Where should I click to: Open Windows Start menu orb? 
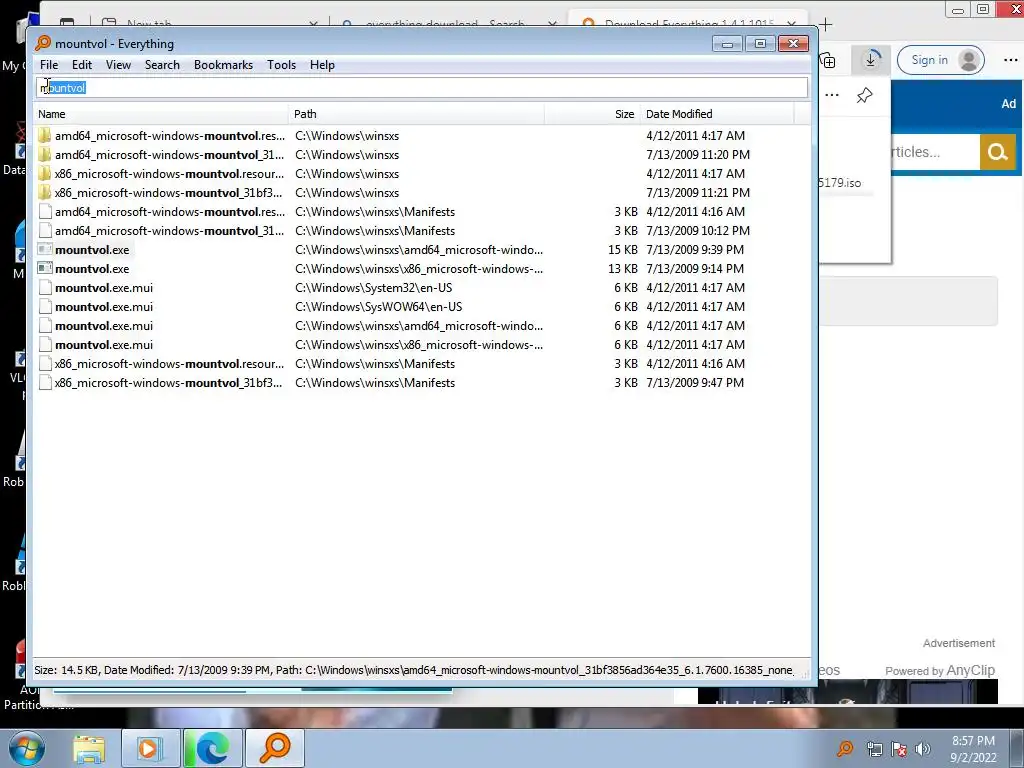26,748
